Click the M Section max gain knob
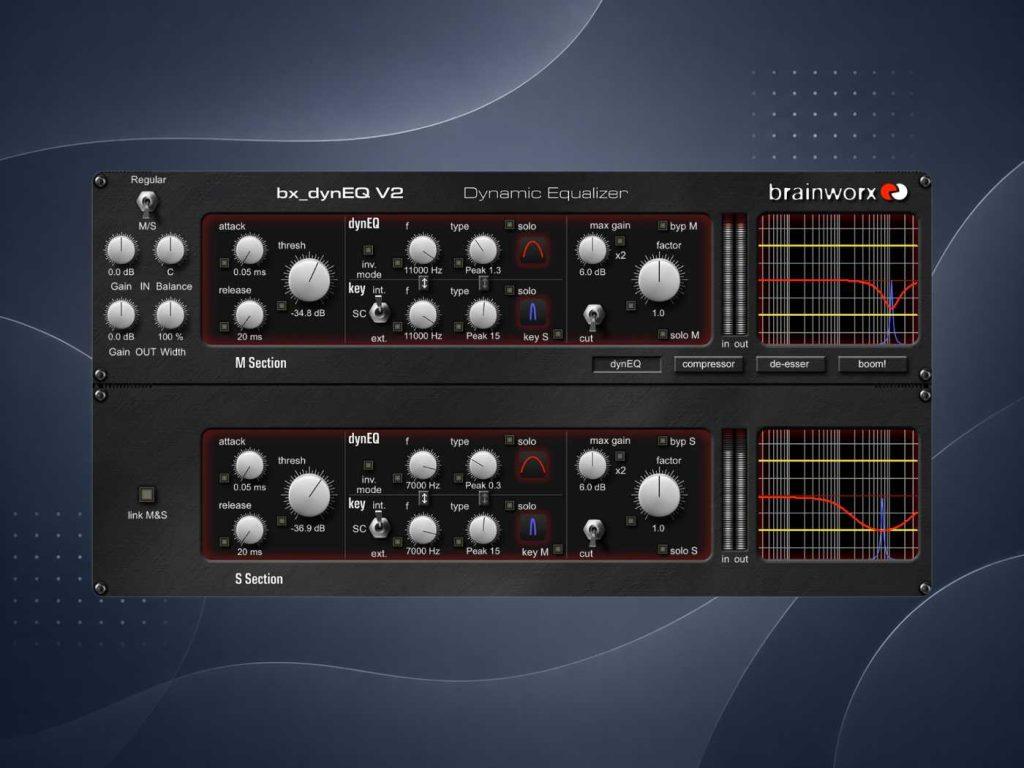 coord(592,250)
